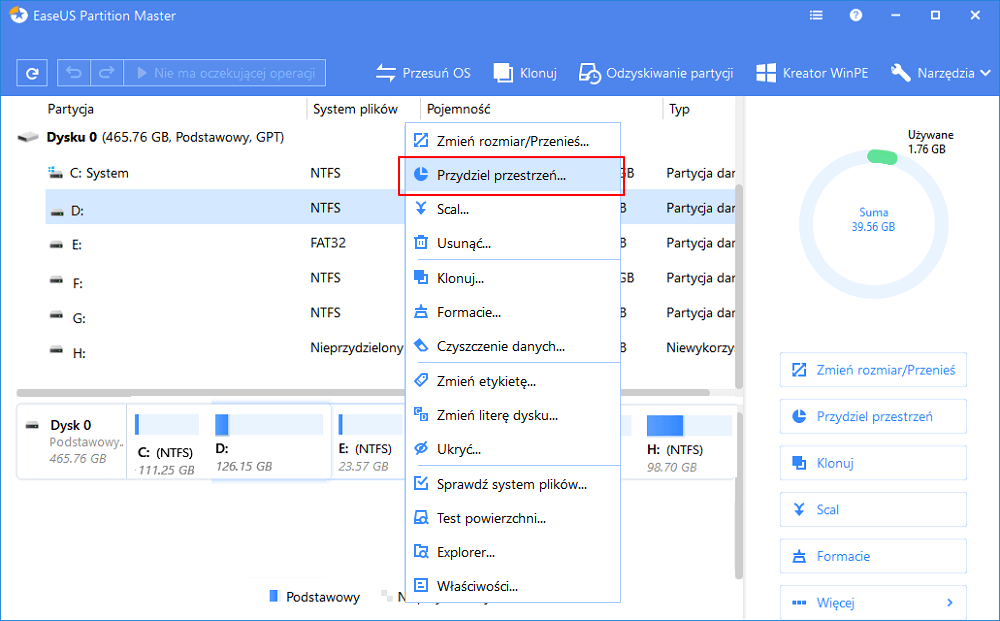This screenshot has width=1000, height=621.
Task: Click the Czyszczenie danych eraser icon
Action: [x=421, y=346]
